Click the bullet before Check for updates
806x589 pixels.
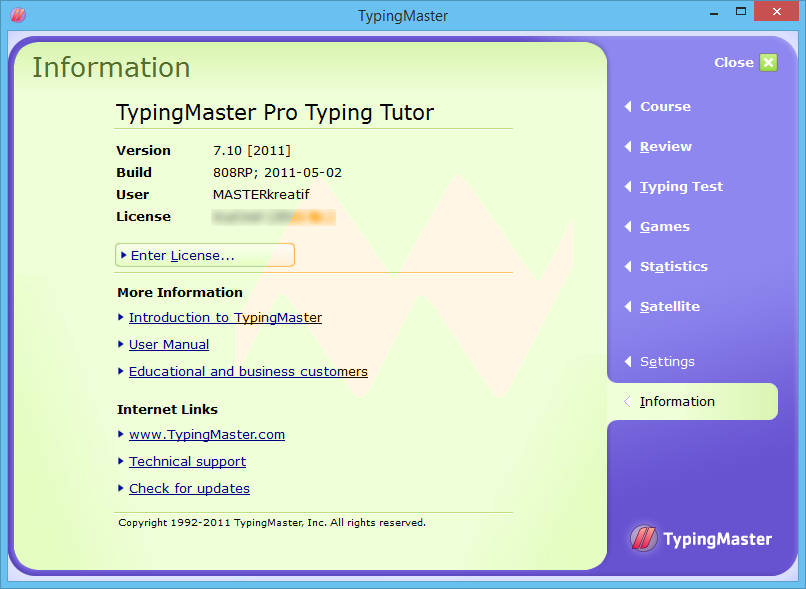coord(121,488)
